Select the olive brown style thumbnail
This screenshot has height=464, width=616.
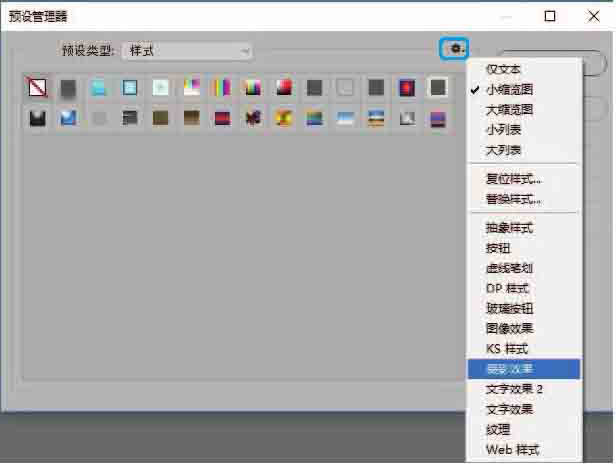(161, 118)
